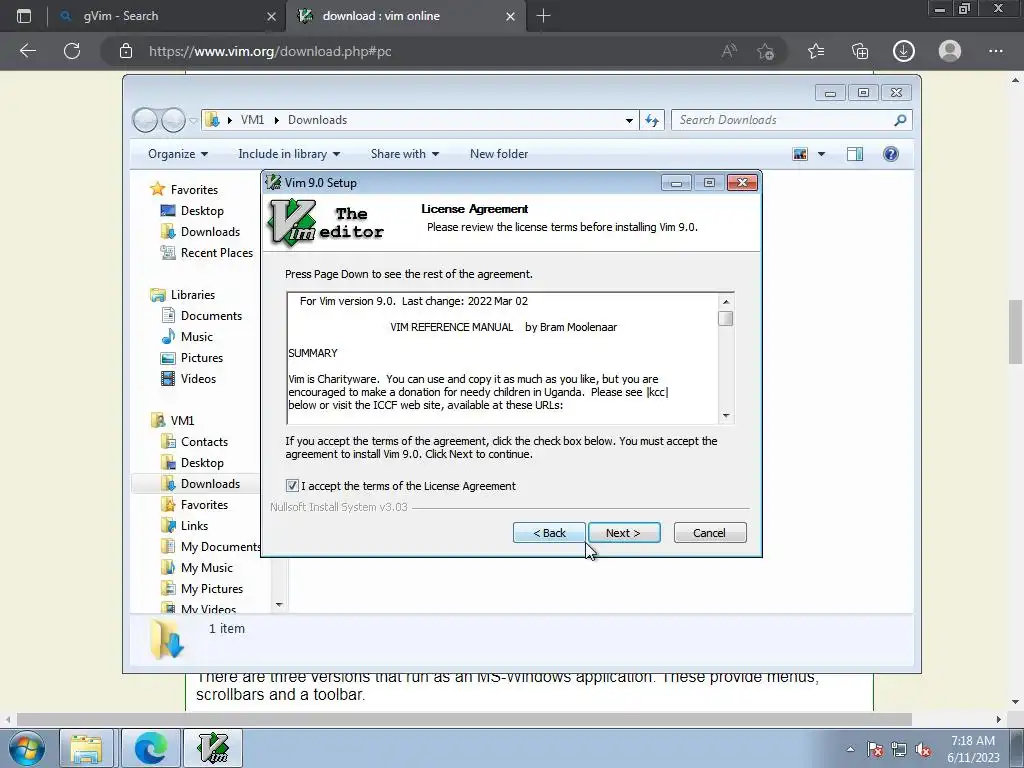
Task: Click Explorer back navigation button
Action: point(145,120)
